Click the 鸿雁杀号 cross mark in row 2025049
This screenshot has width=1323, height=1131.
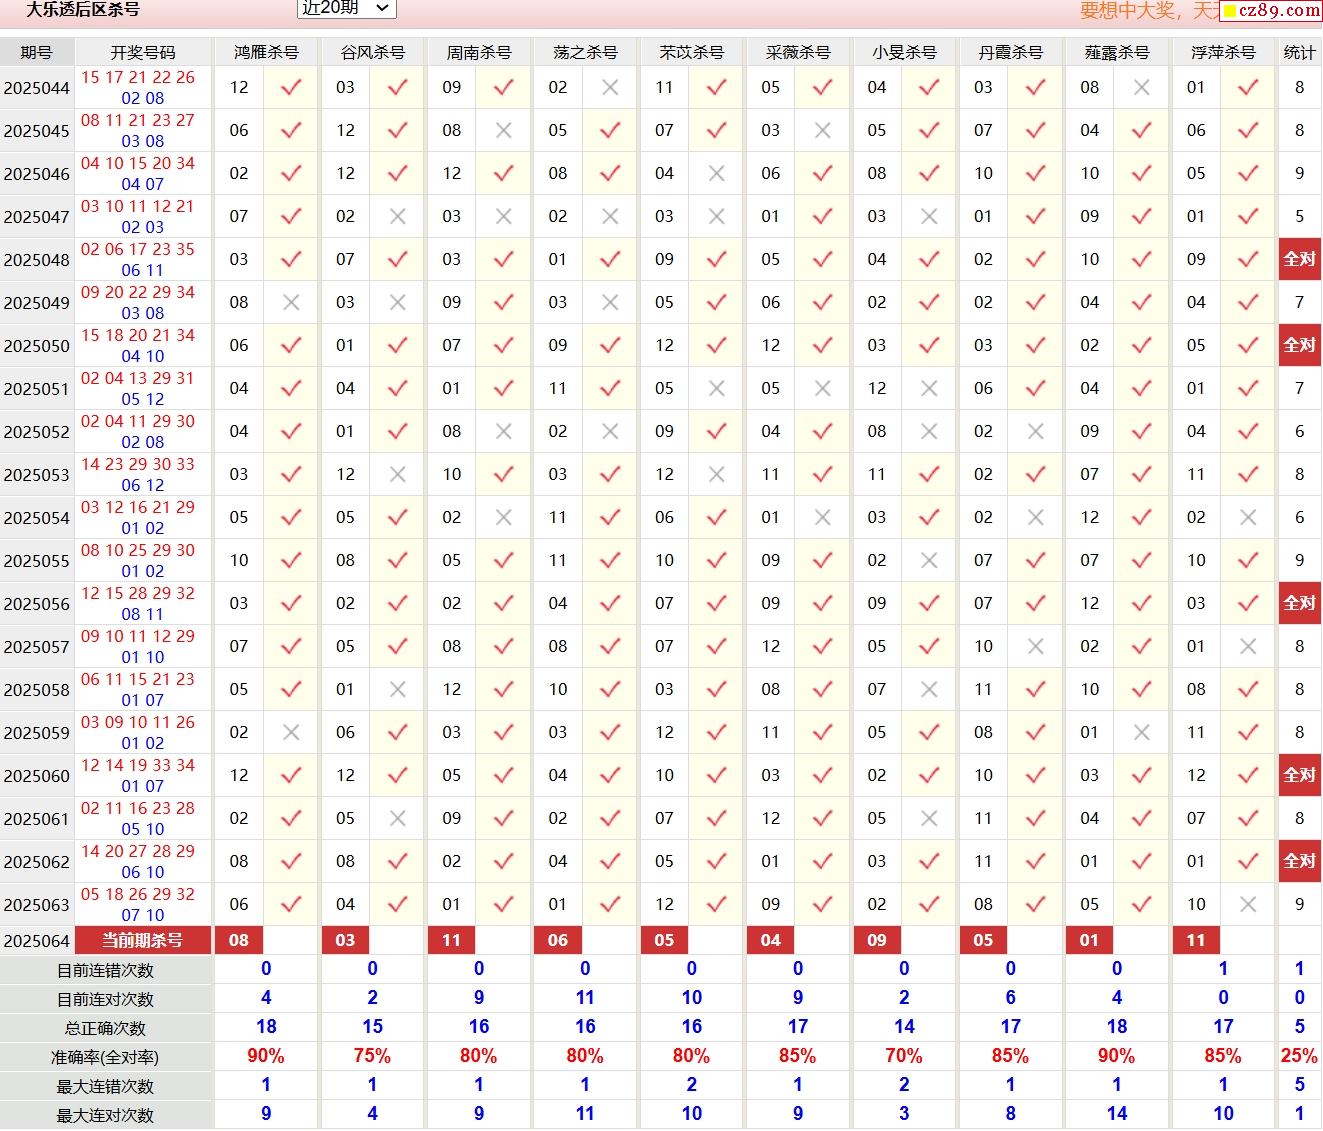[291, 303]
